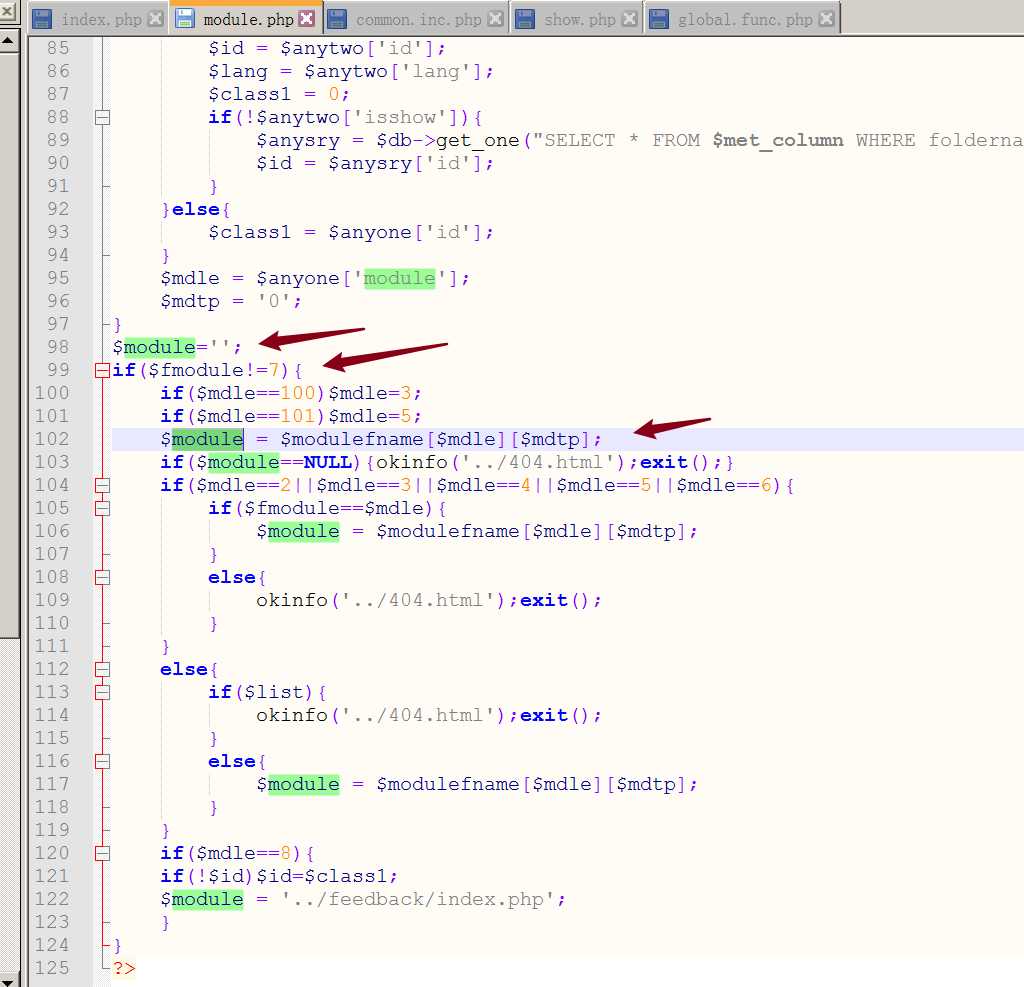1024x987 pixels.
Task: Click line number 125 in the margin
Action: 52,968
